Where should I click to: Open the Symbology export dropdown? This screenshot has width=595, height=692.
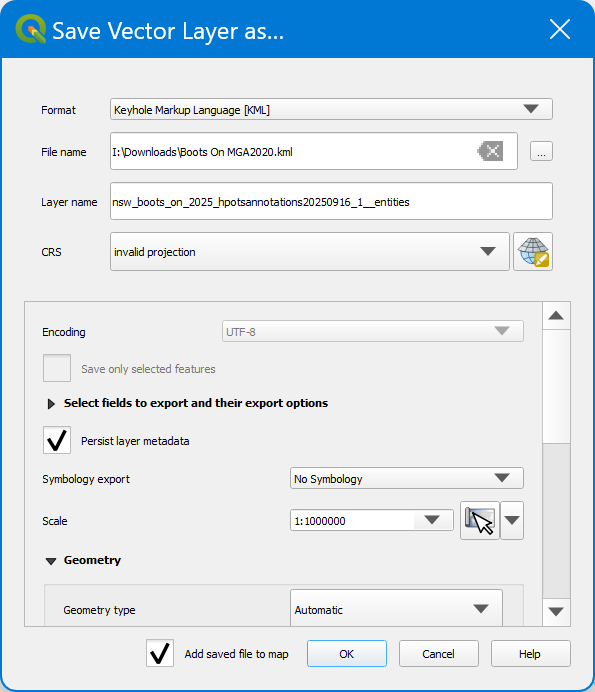[x=407, y=478]
